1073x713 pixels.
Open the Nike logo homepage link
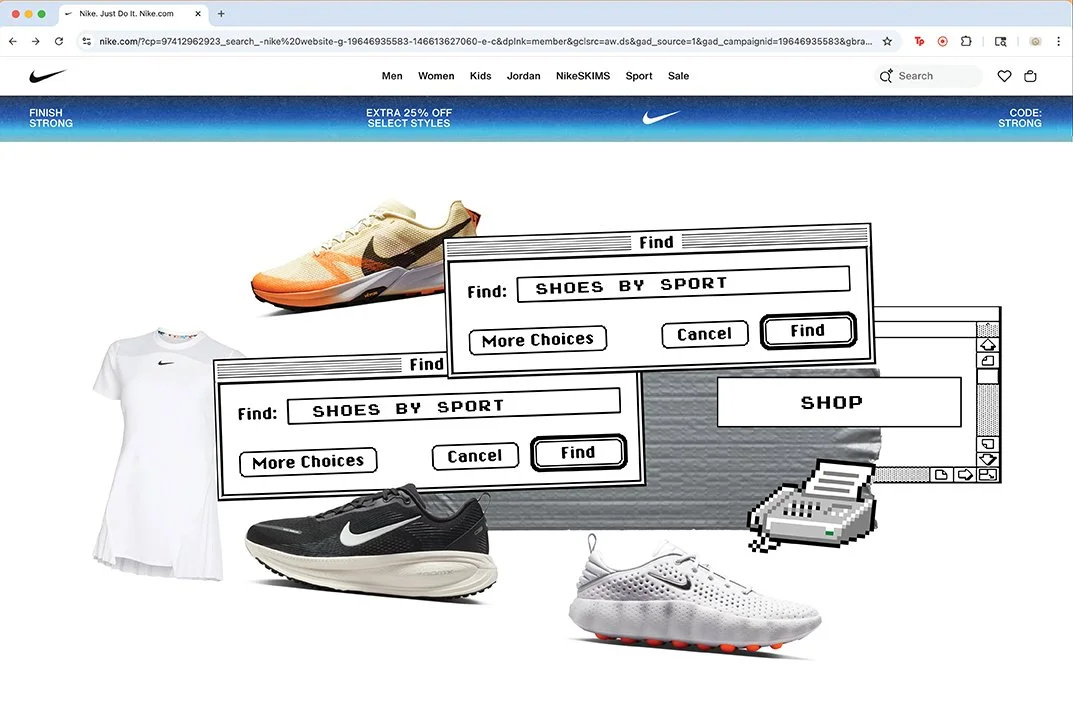(47, 75)
